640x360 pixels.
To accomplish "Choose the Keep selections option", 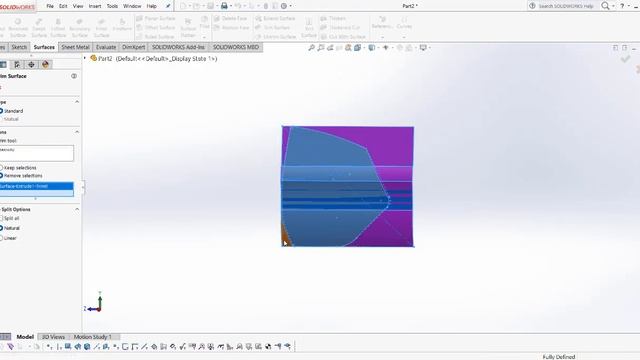I will click(x=18, y=168).
